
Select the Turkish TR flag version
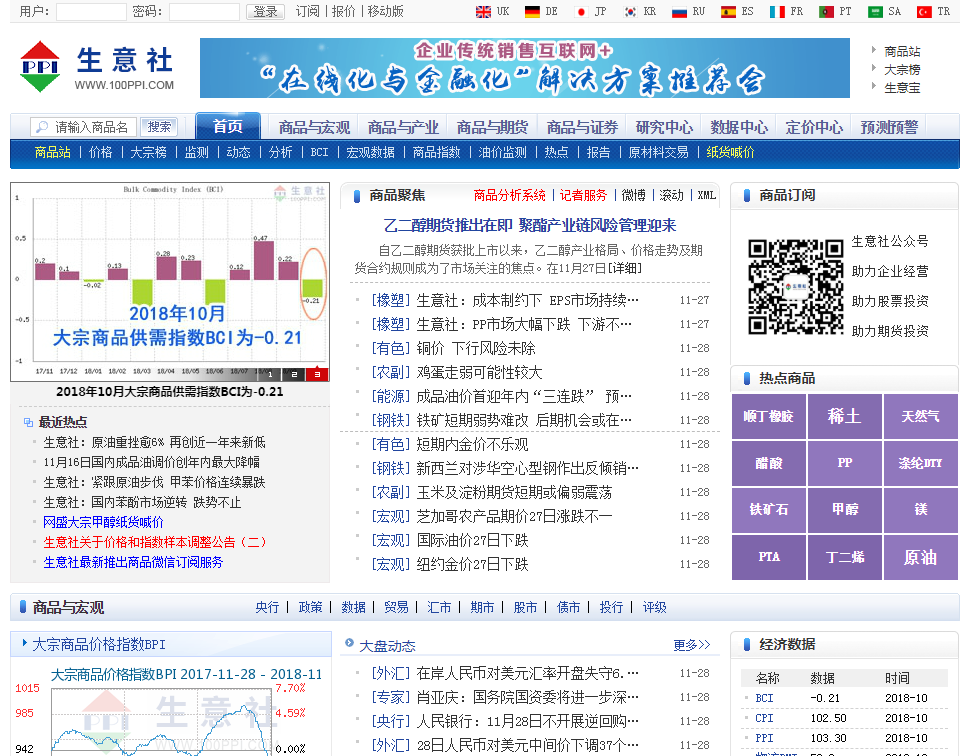click(933, 11)
